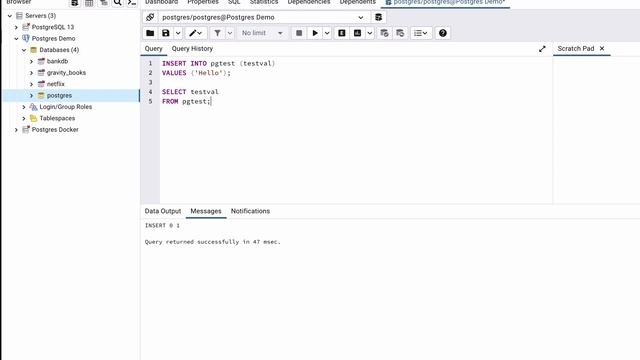The width and height of the screenshot is (640, 360).
Task: Close the Scratch Pad panel
Action: click(x=602, y=49)
